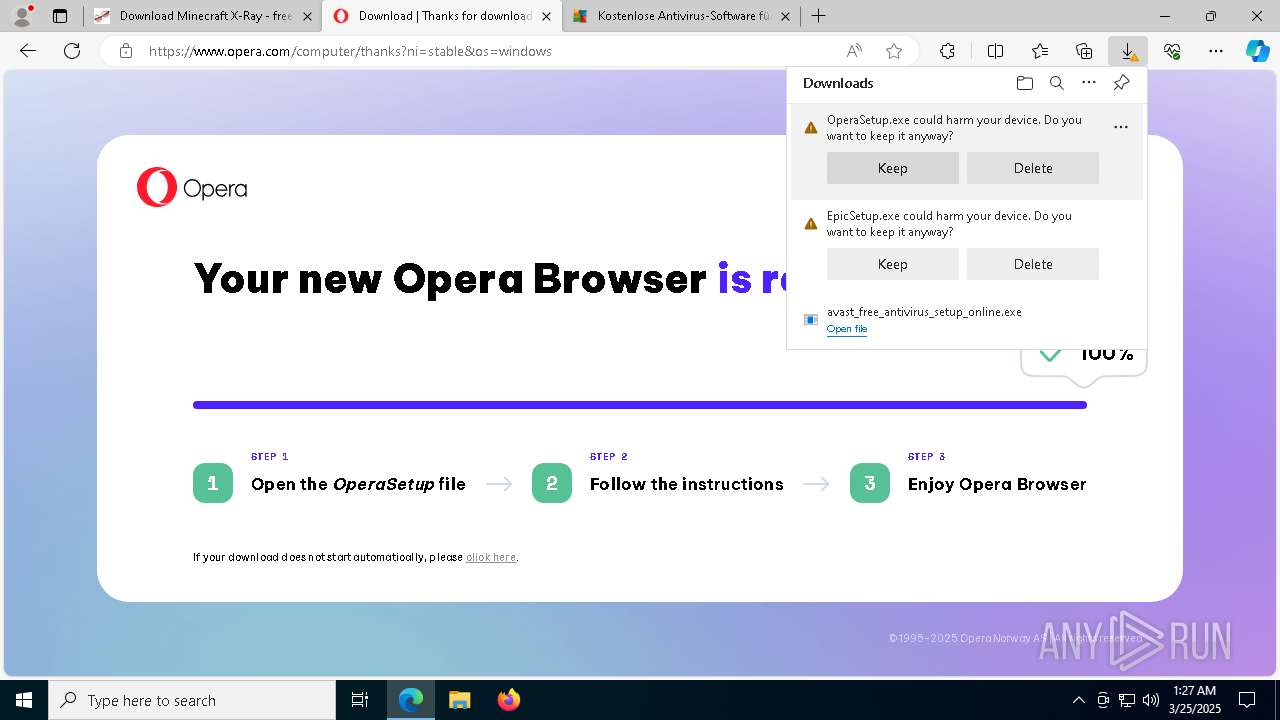Viewport: 1280px width, 720px height.
Task: Open Browser essentials heart icon
Action: tap(1172, 51)
